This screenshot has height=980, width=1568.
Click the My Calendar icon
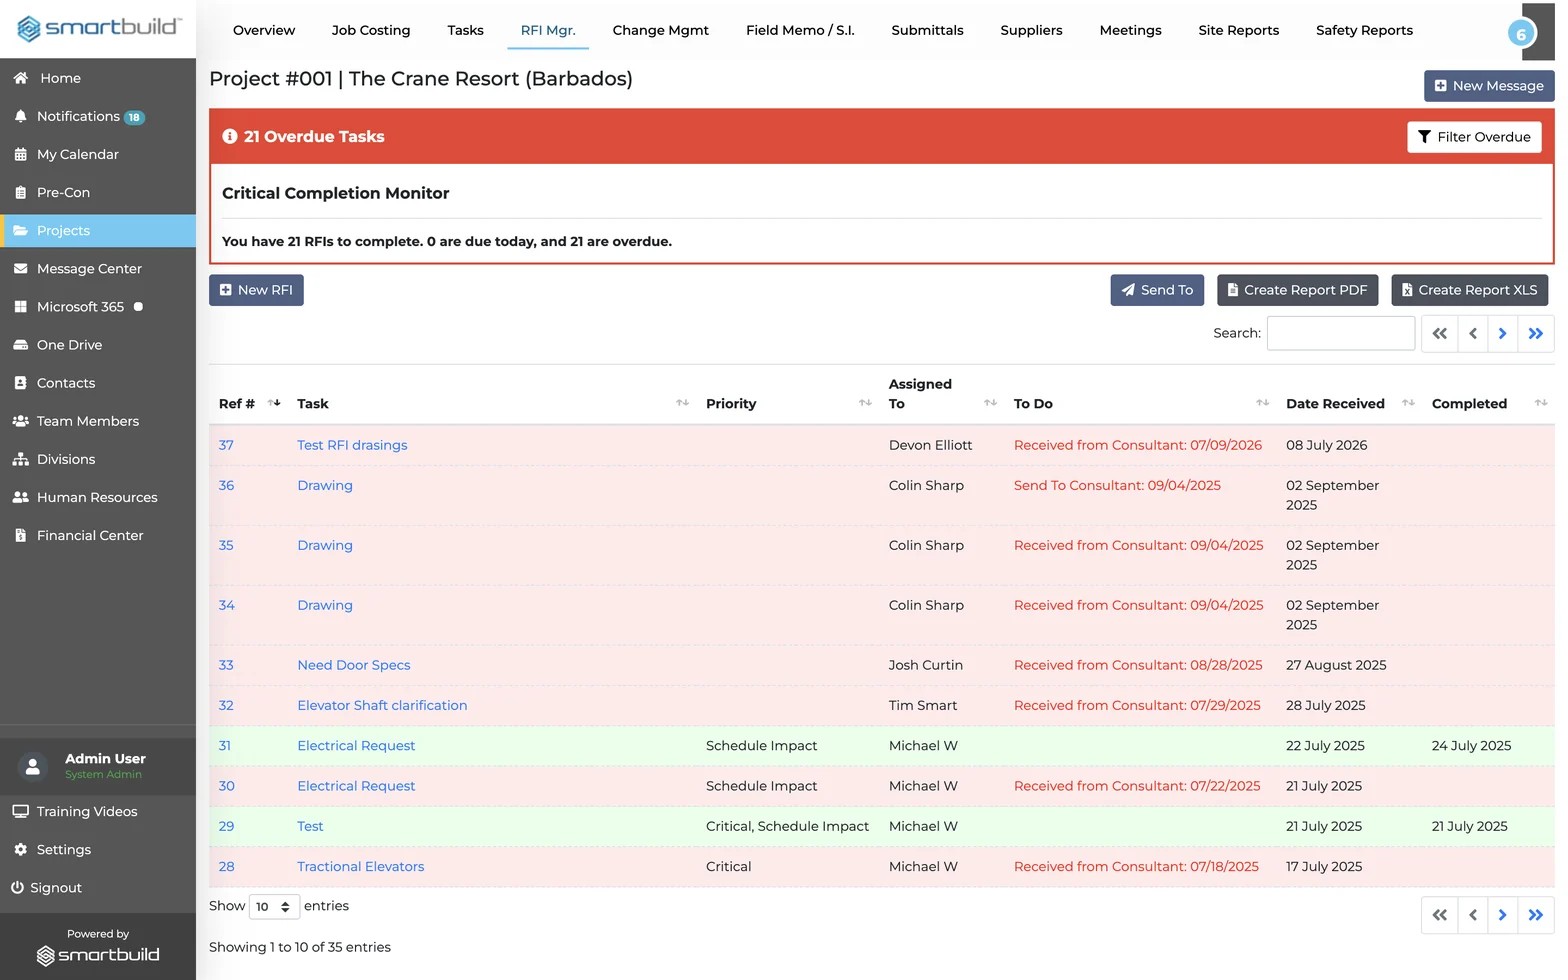20,154
